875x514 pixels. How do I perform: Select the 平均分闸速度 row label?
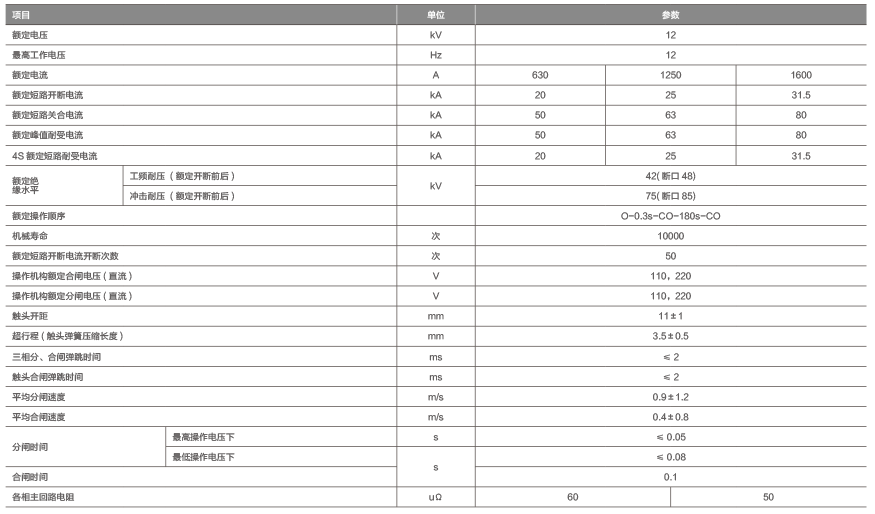coord(39,398)
